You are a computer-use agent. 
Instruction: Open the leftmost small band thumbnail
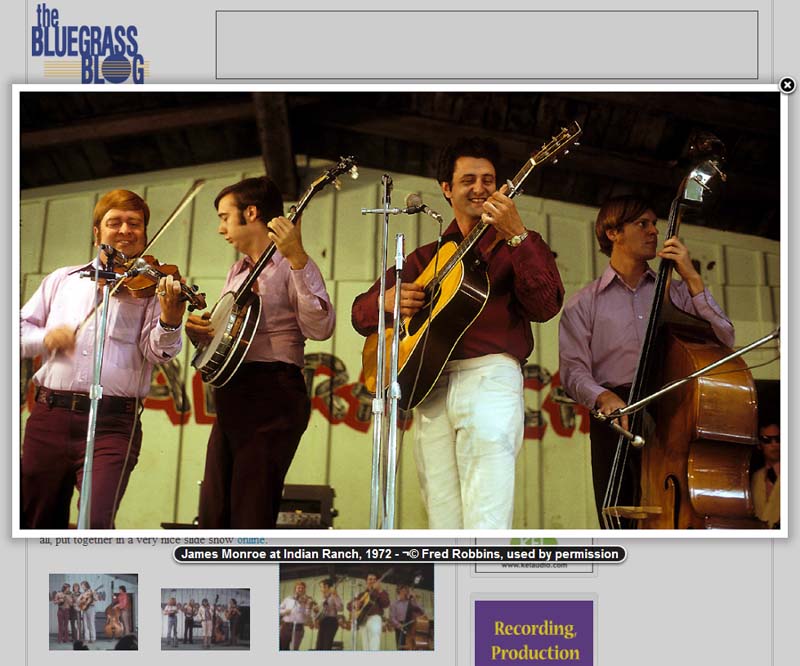tap(93, 611)
